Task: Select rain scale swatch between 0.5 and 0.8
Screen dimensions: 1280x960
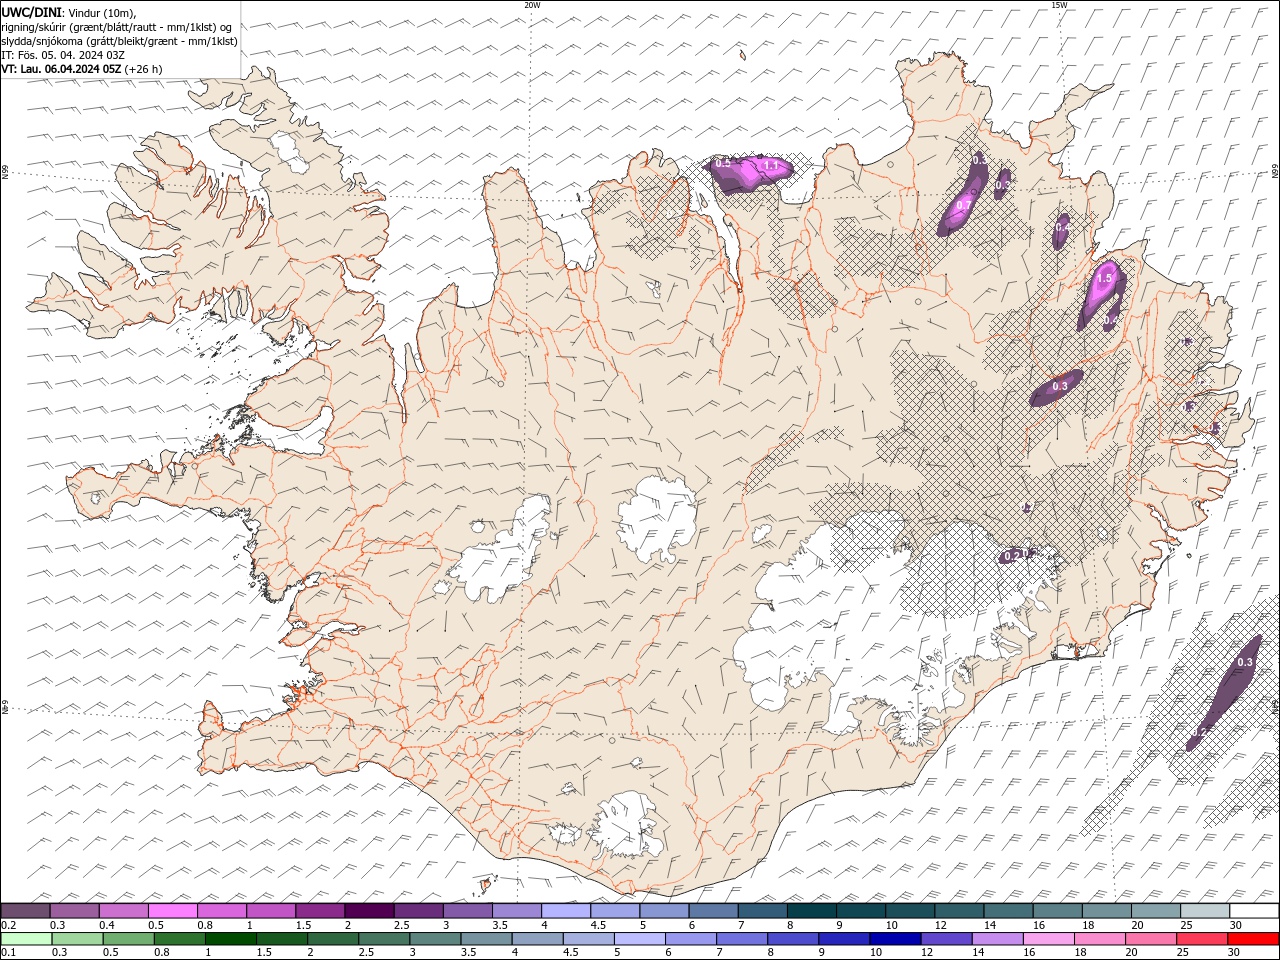Action: pos(128,939)
